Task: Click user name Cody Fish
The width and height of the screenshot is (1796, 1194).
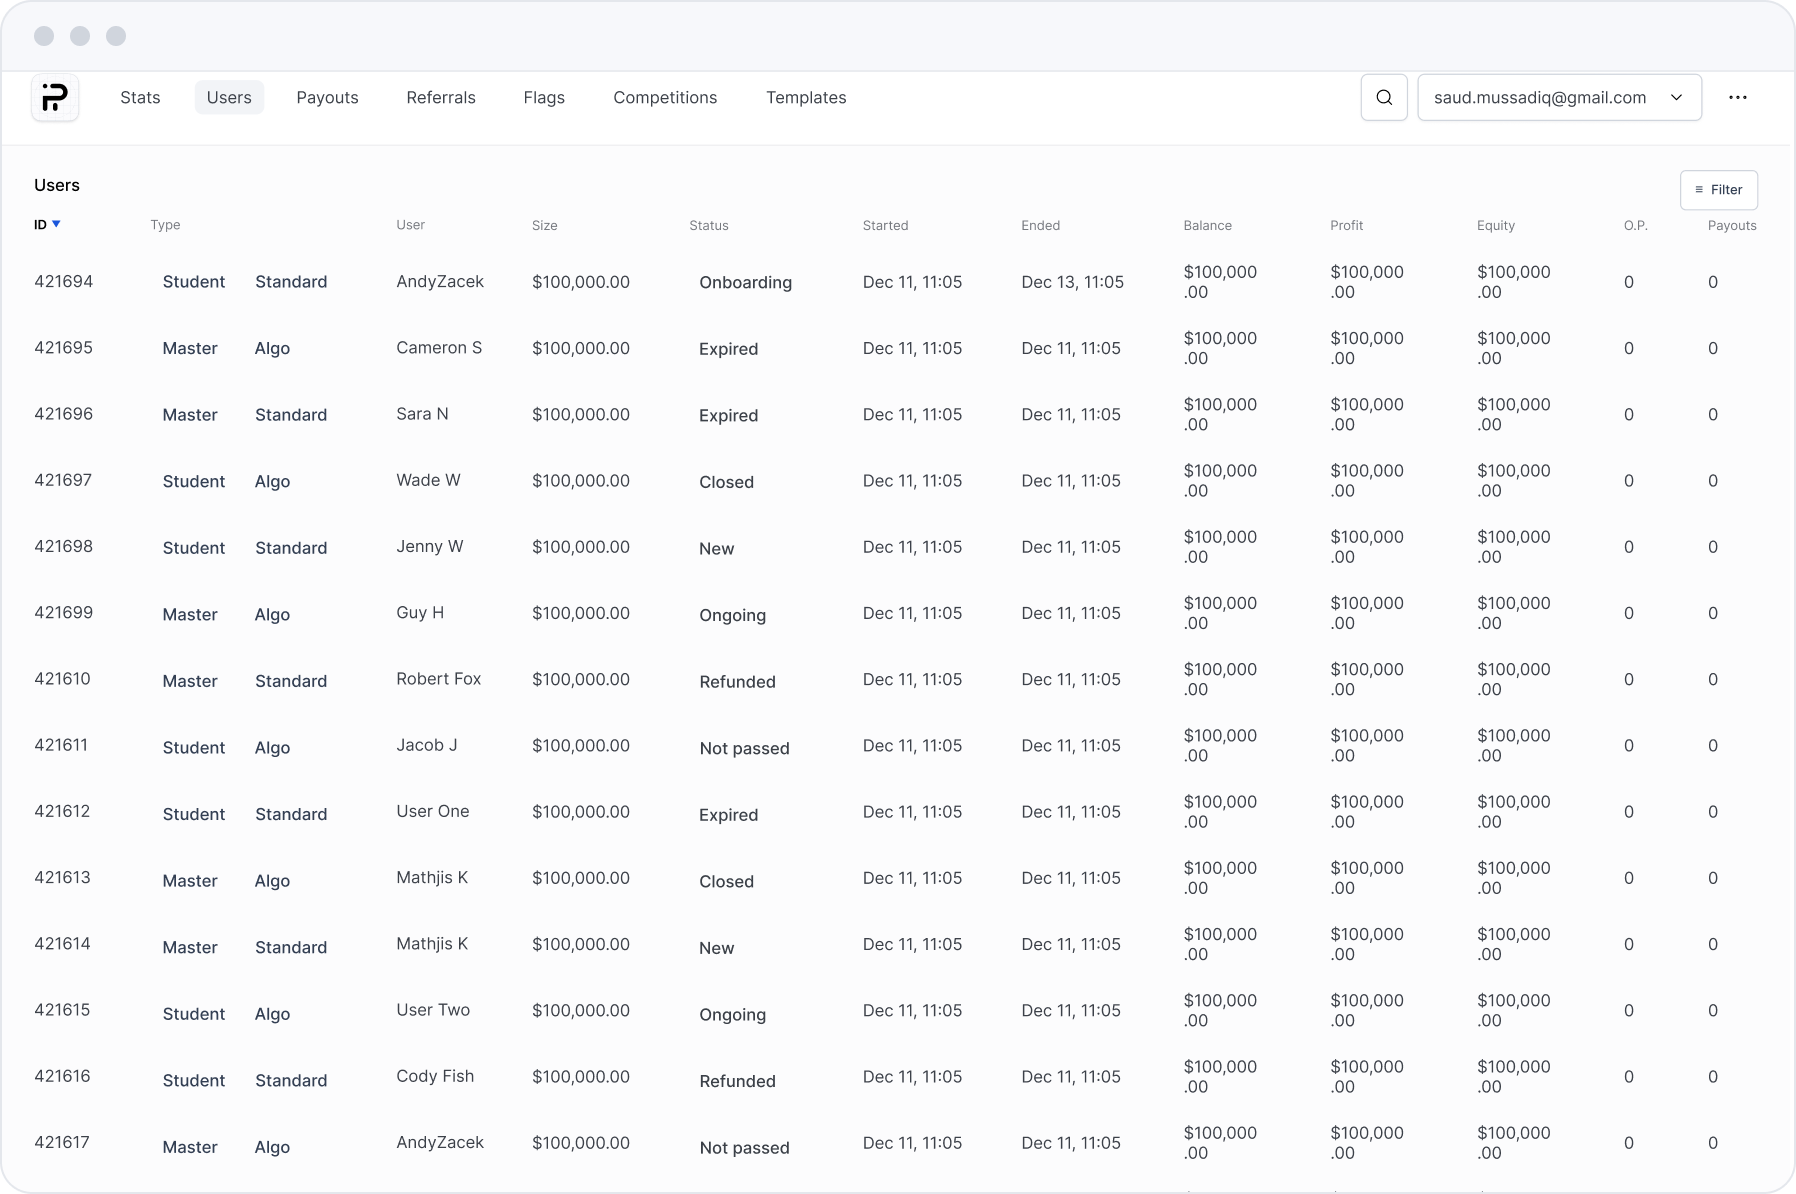Action: tap(435, 1075)
